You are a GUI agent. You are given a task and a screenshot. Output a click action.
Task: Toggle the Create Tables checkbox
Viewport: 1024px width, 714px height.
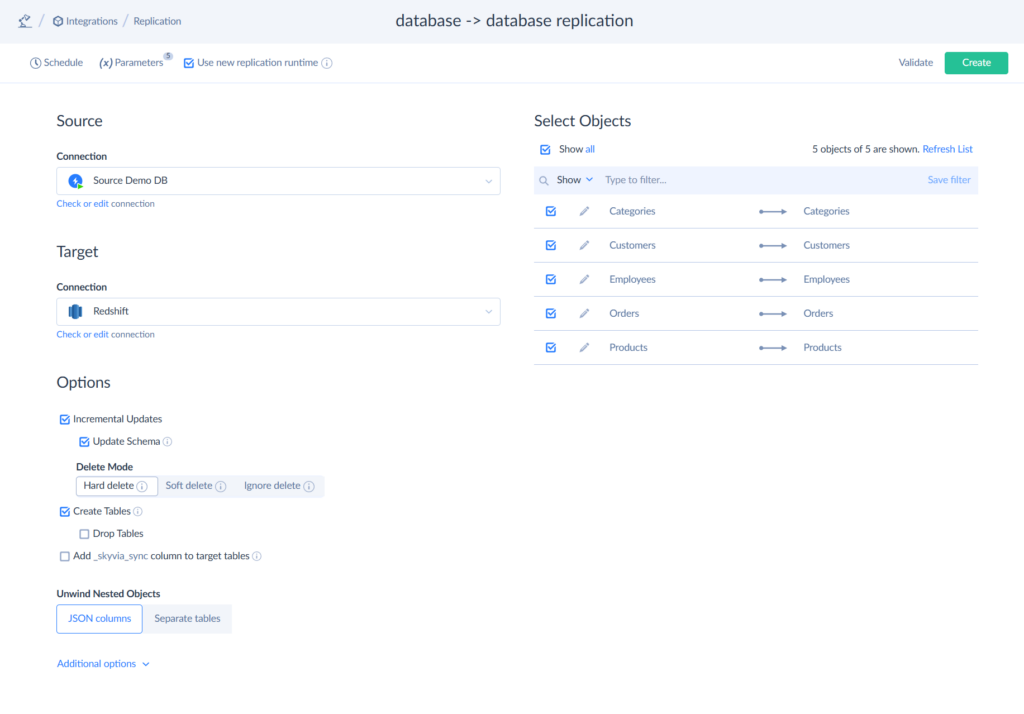(65, 511)
